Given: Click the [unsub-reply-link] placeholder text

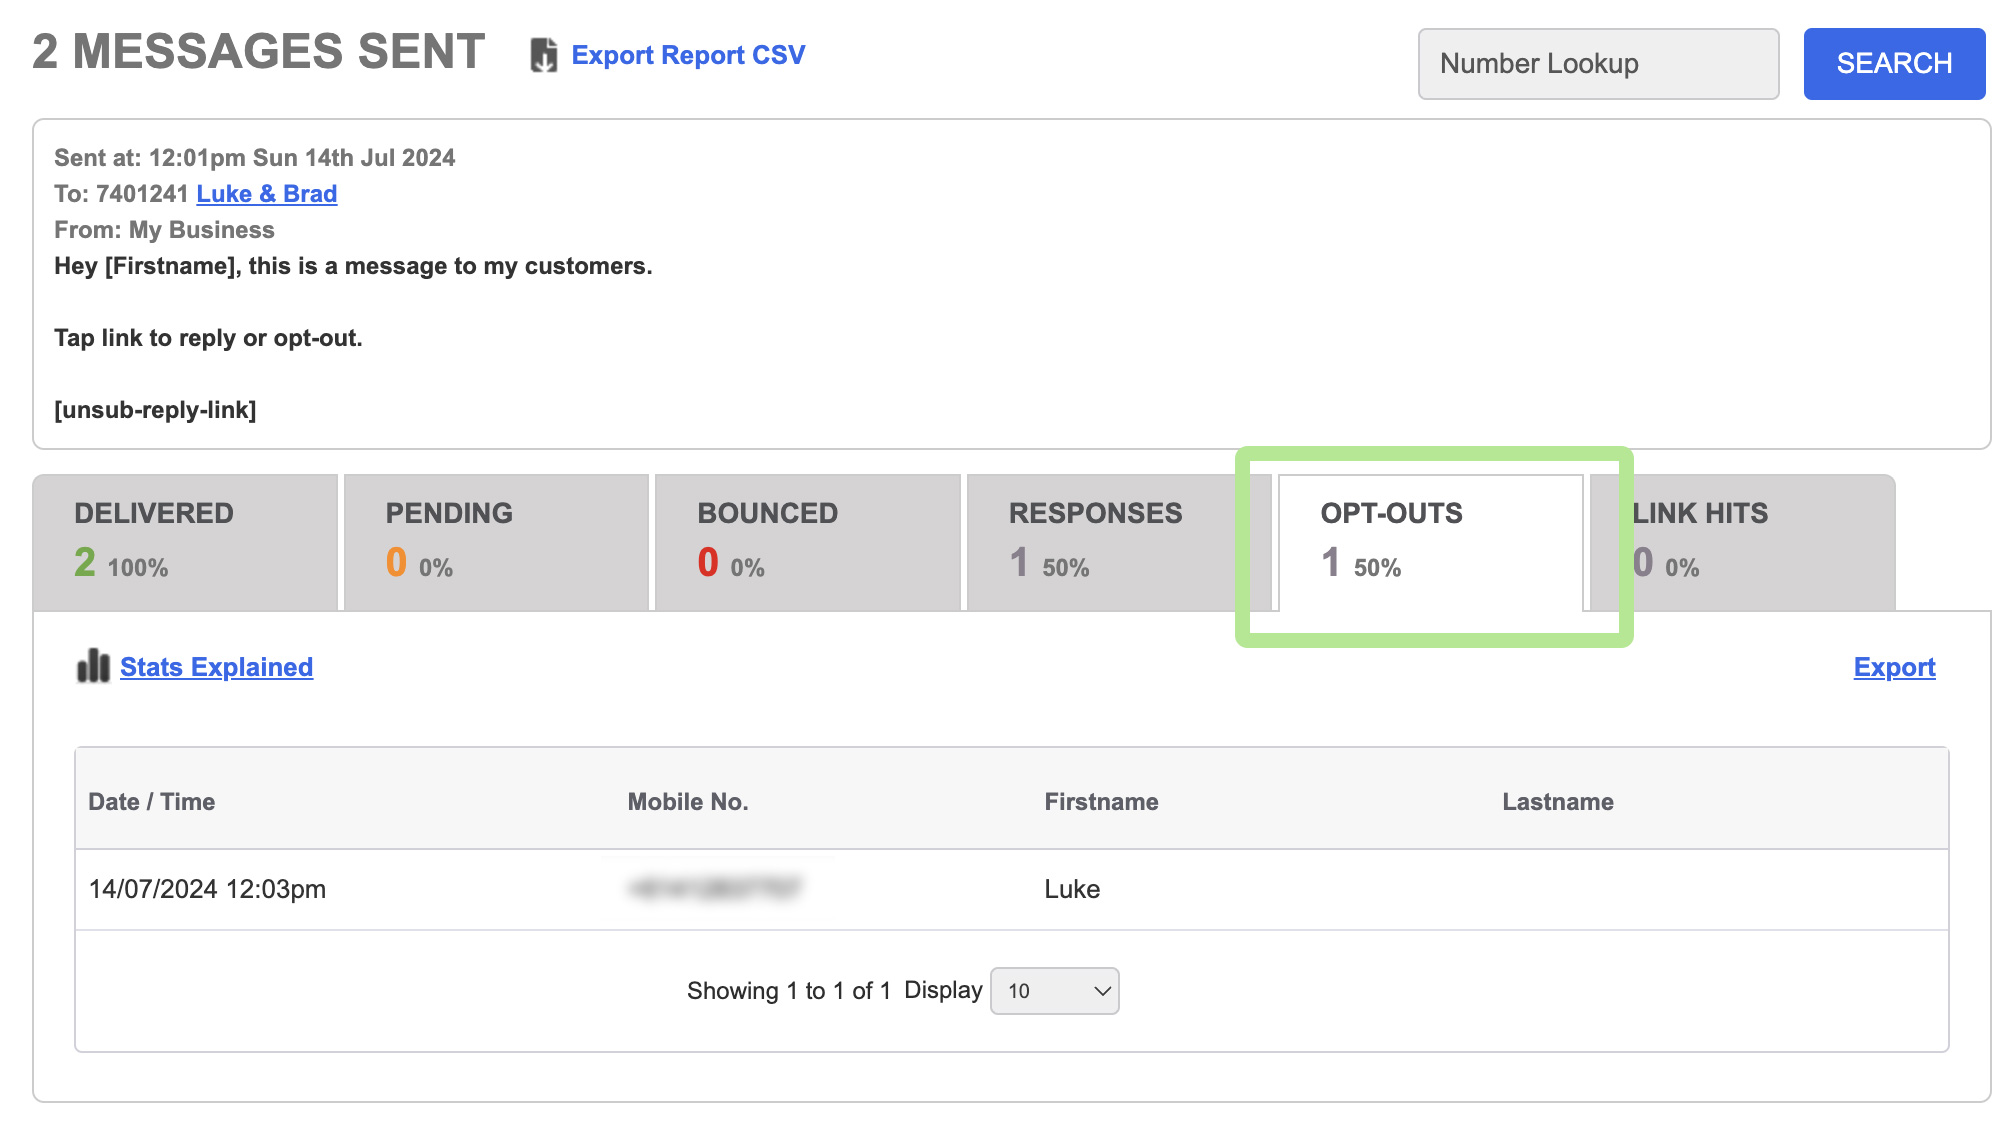Looking at the screenshot, I should click(155, 410).
